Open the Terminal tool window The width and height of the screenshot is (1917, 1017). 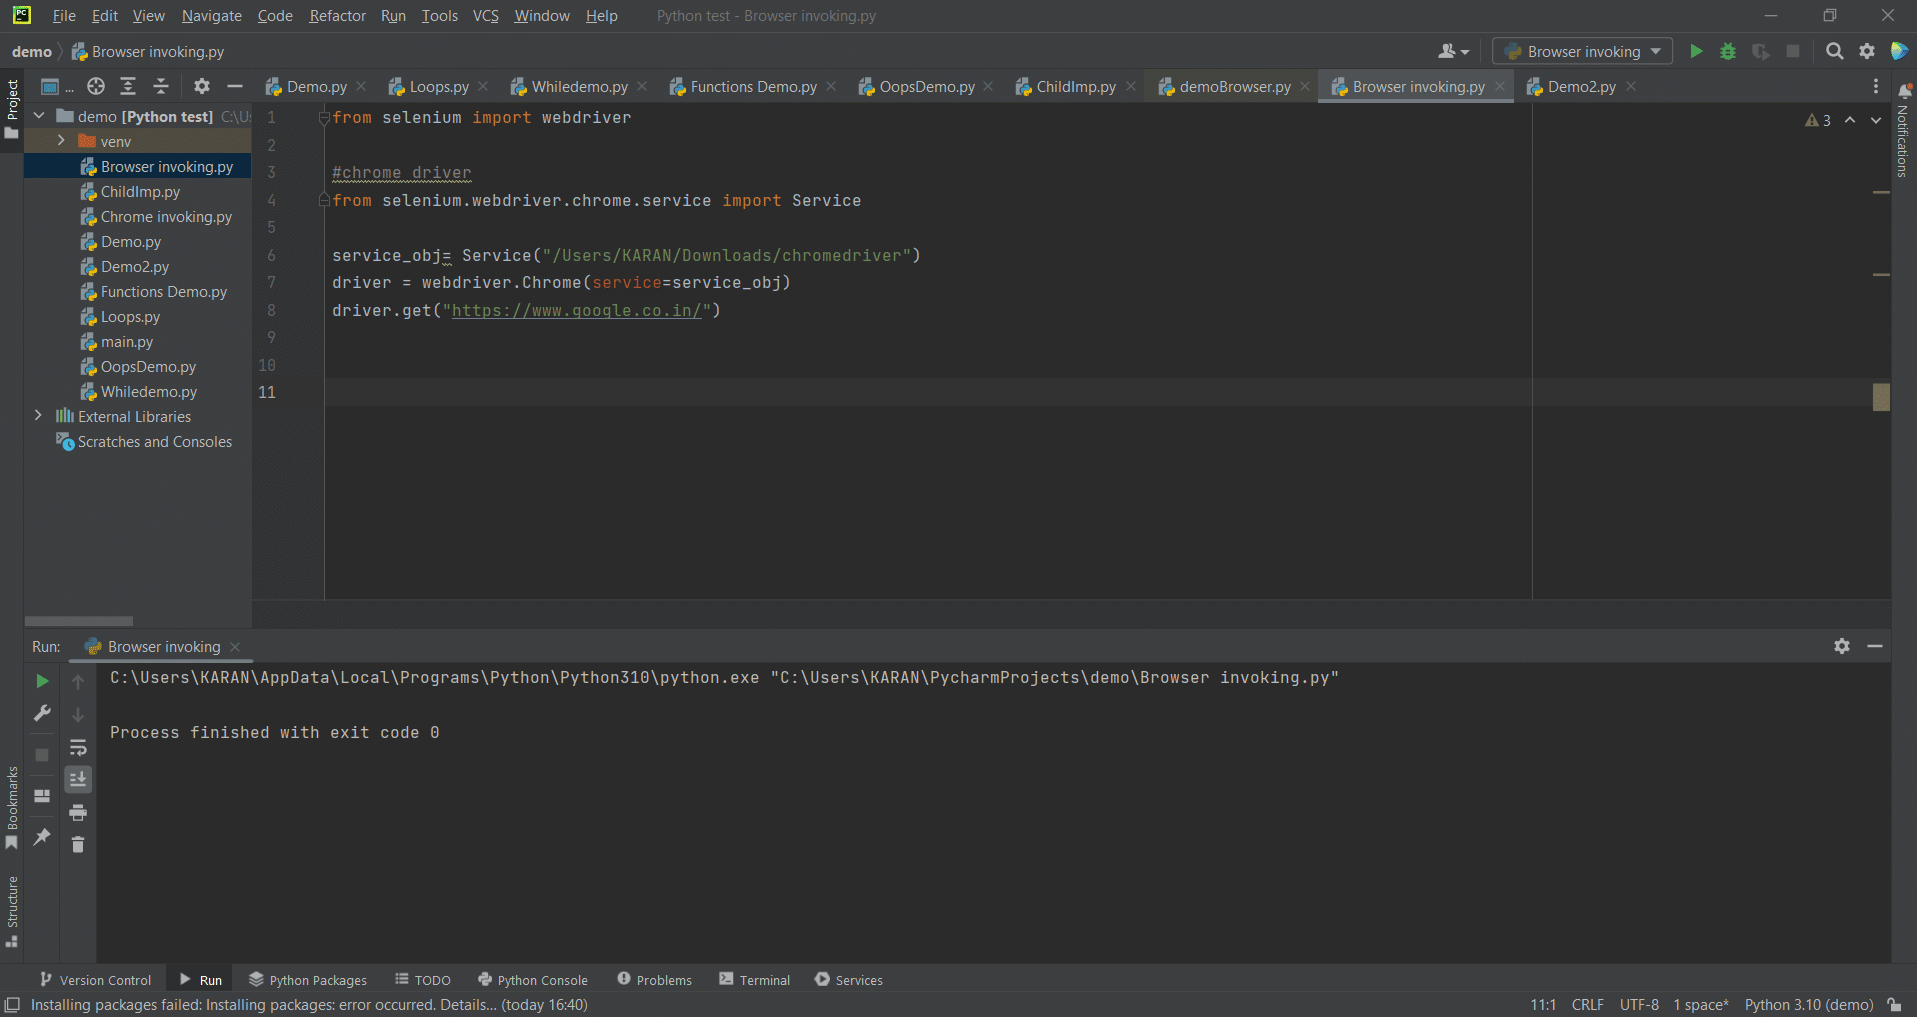tap(755, 980)
